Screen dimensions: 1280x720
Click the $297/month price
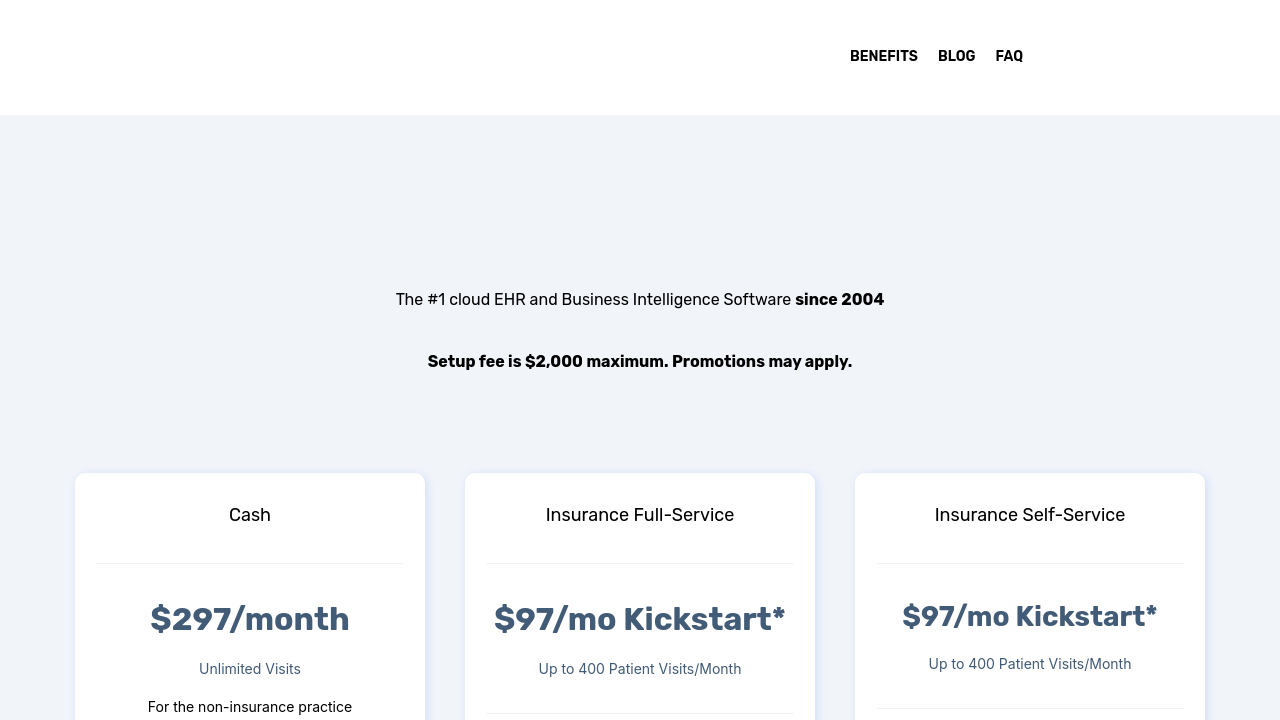[x=250, y=619]
